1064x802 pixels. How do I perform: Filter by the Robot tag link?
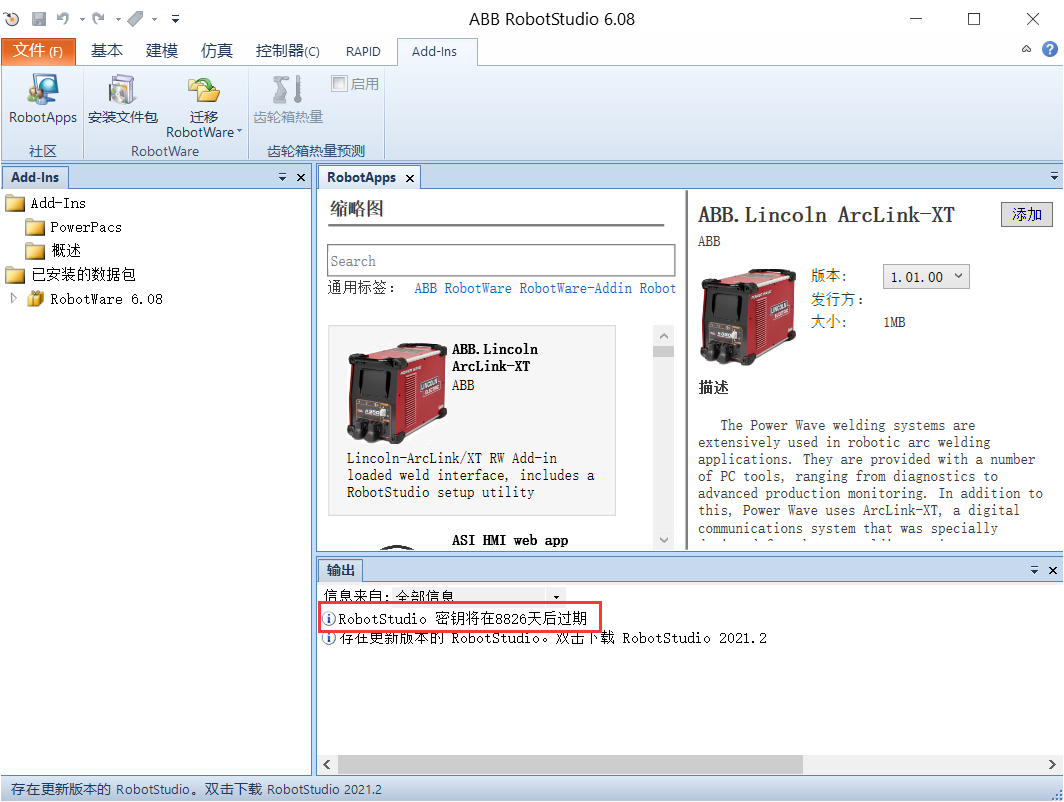(658, 288)
